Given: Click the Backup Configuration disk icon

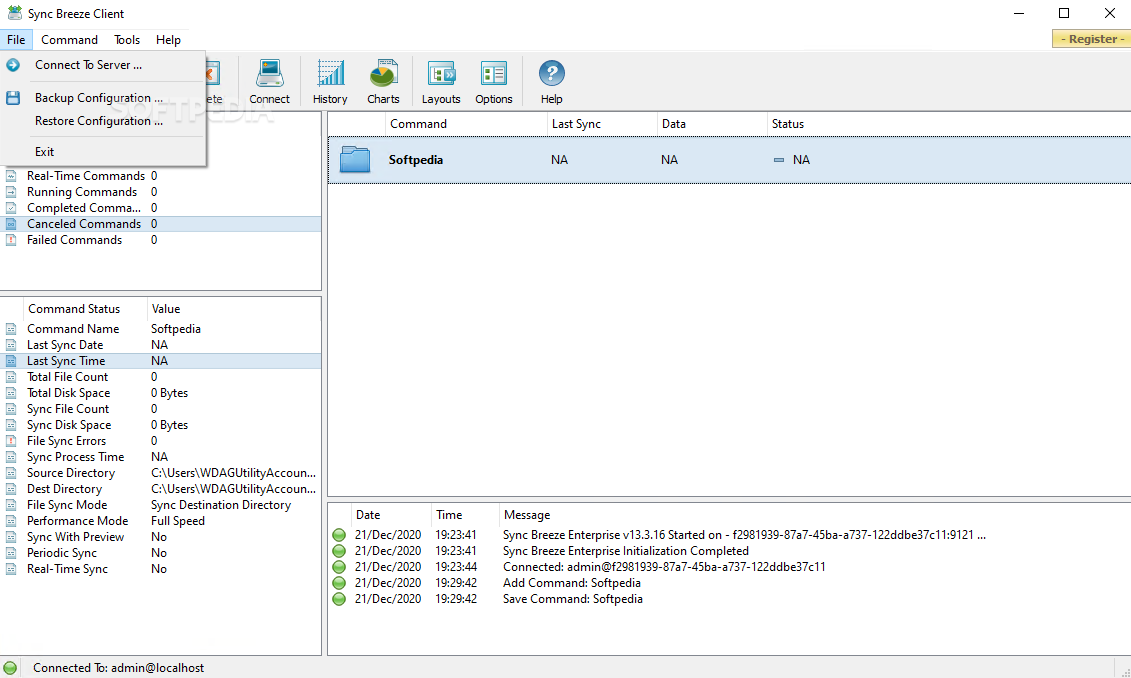Looking at the screenshot, I should point(13,97).
